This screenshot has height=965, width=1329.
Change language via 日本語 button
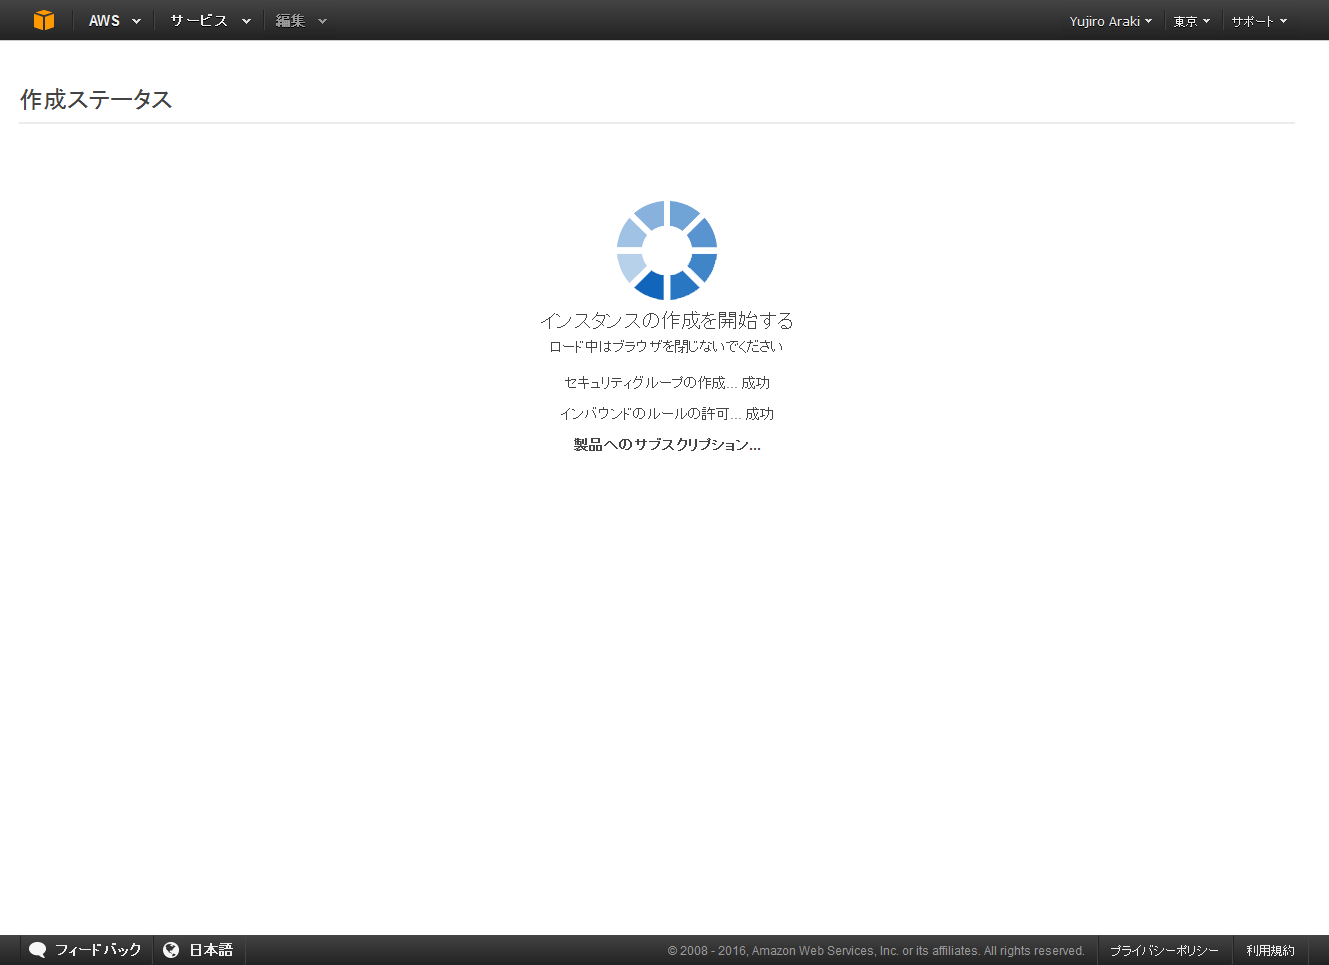pyautogui.click(x=211, y=950)
